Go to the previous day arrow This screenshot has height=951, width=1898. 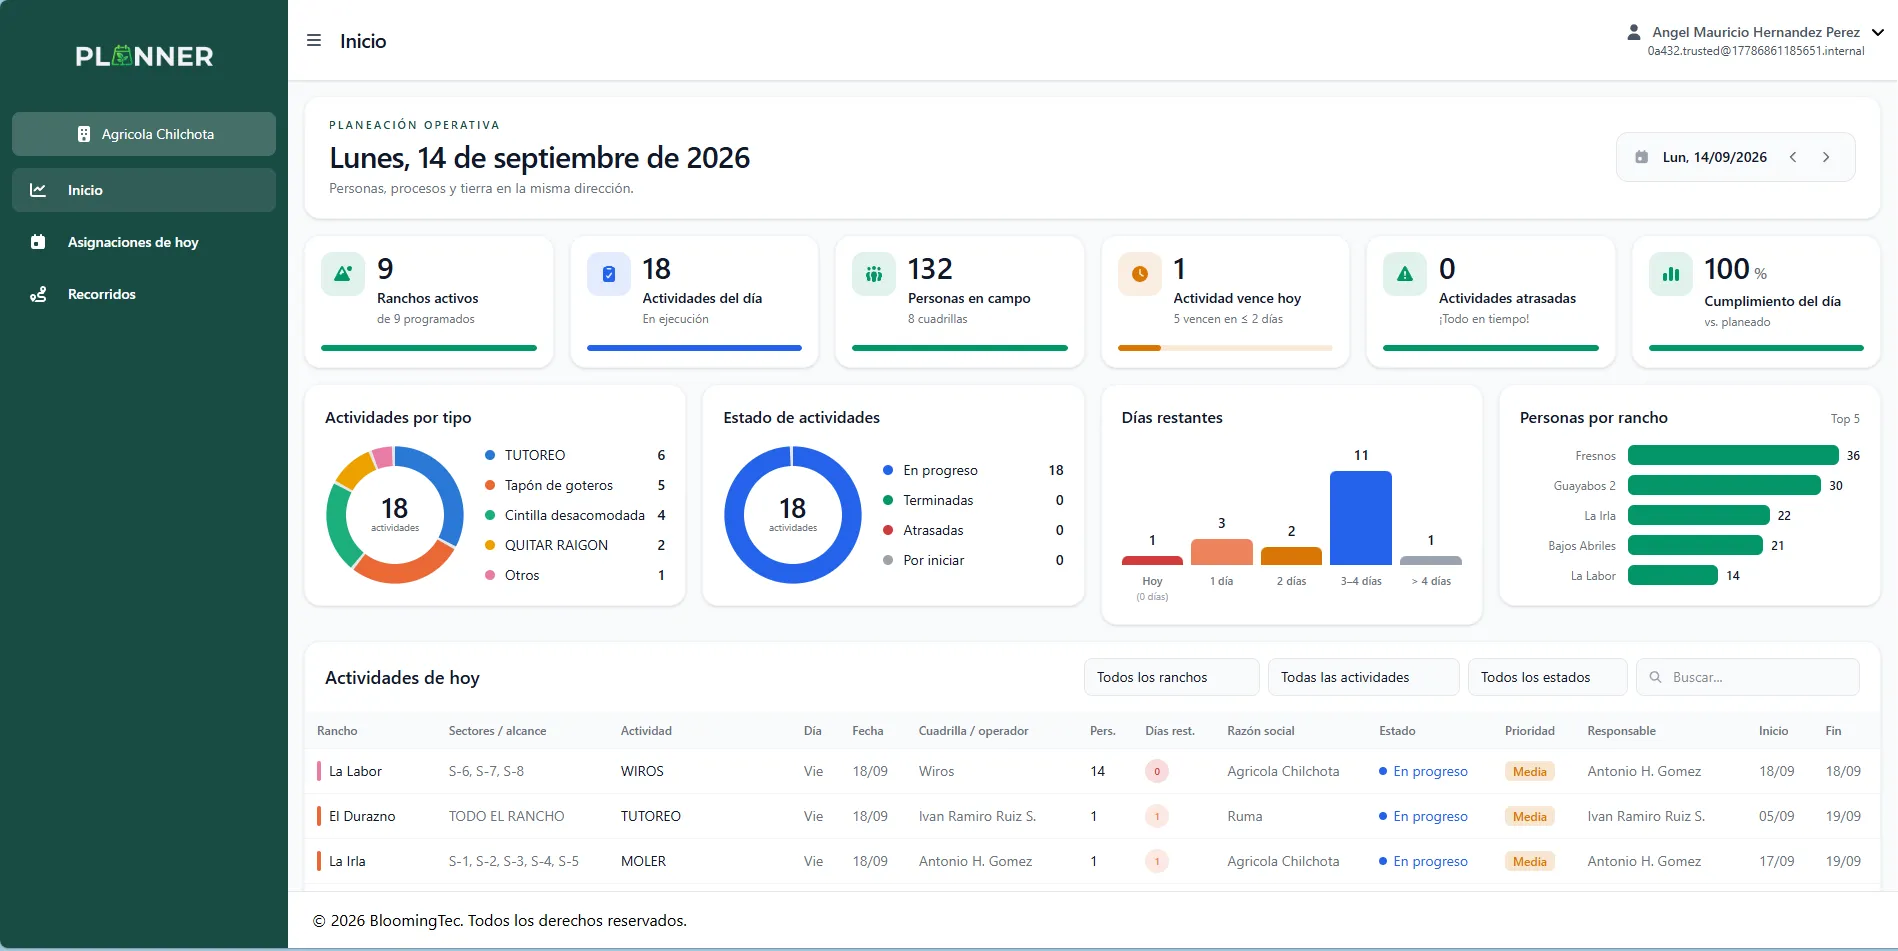point(1793,157)
